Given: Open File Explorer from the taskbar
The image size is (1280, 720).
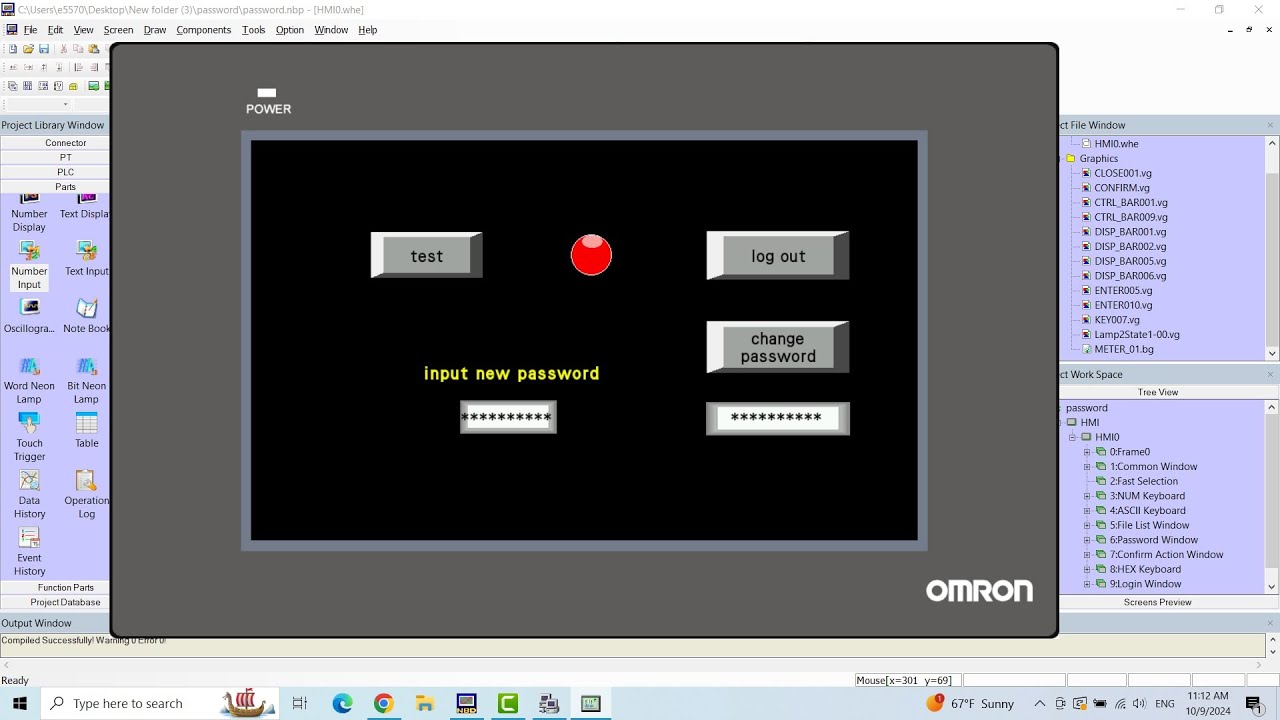Looking at the screenshot, I should [425, 704].
